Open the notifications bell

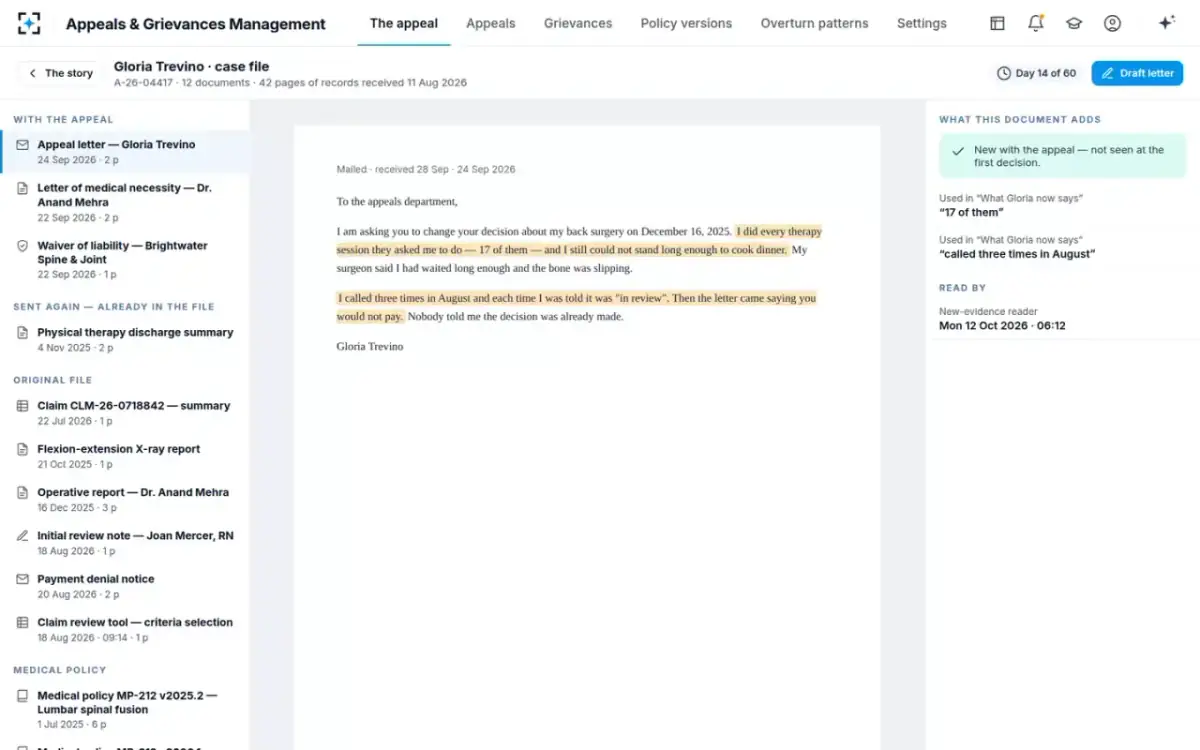1036,23
